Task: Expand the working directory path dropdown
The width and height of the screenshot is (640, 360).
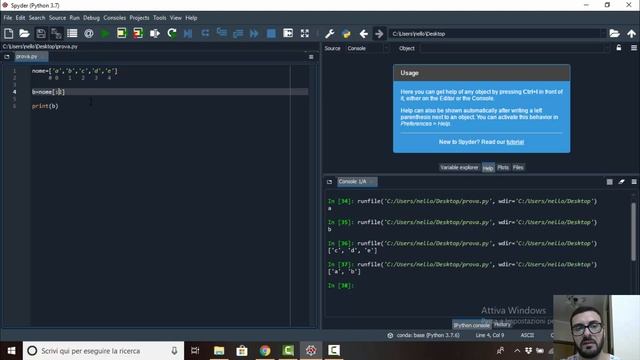Action: pos(602,33)
